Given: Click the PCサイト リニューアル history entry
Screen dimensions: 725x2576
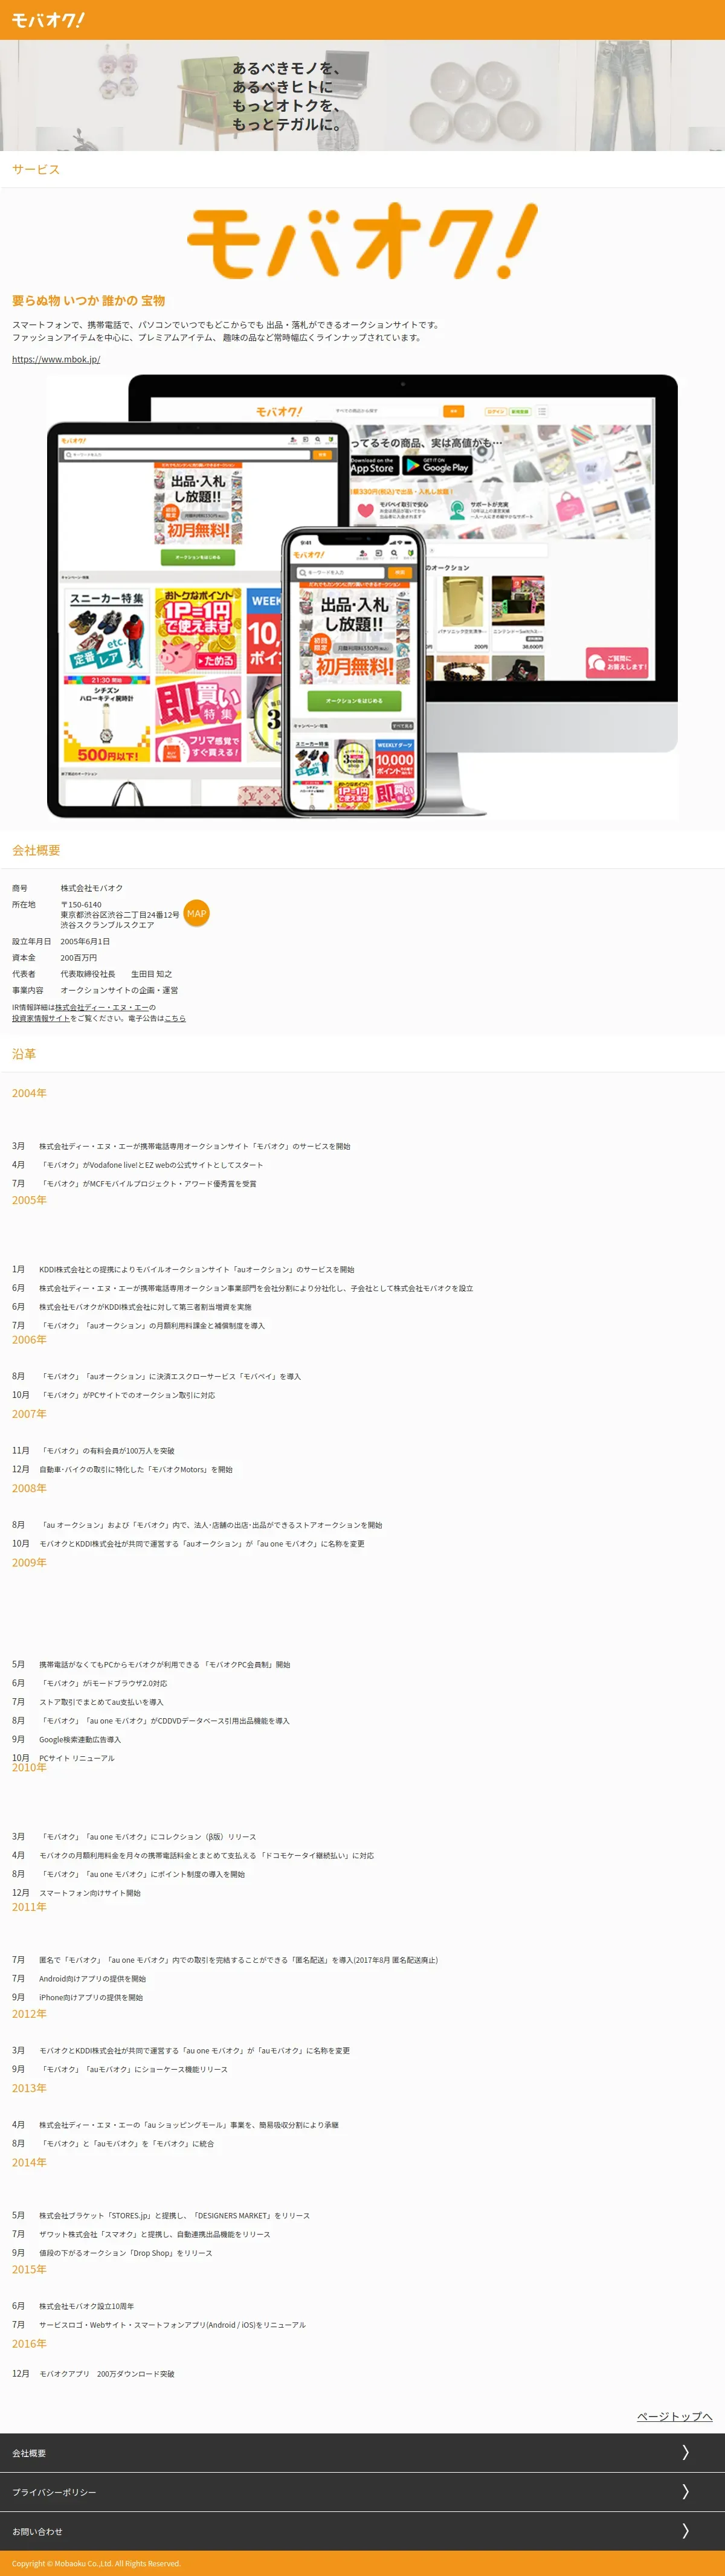Looking at the screenshot, I should tap(77, 1758).
